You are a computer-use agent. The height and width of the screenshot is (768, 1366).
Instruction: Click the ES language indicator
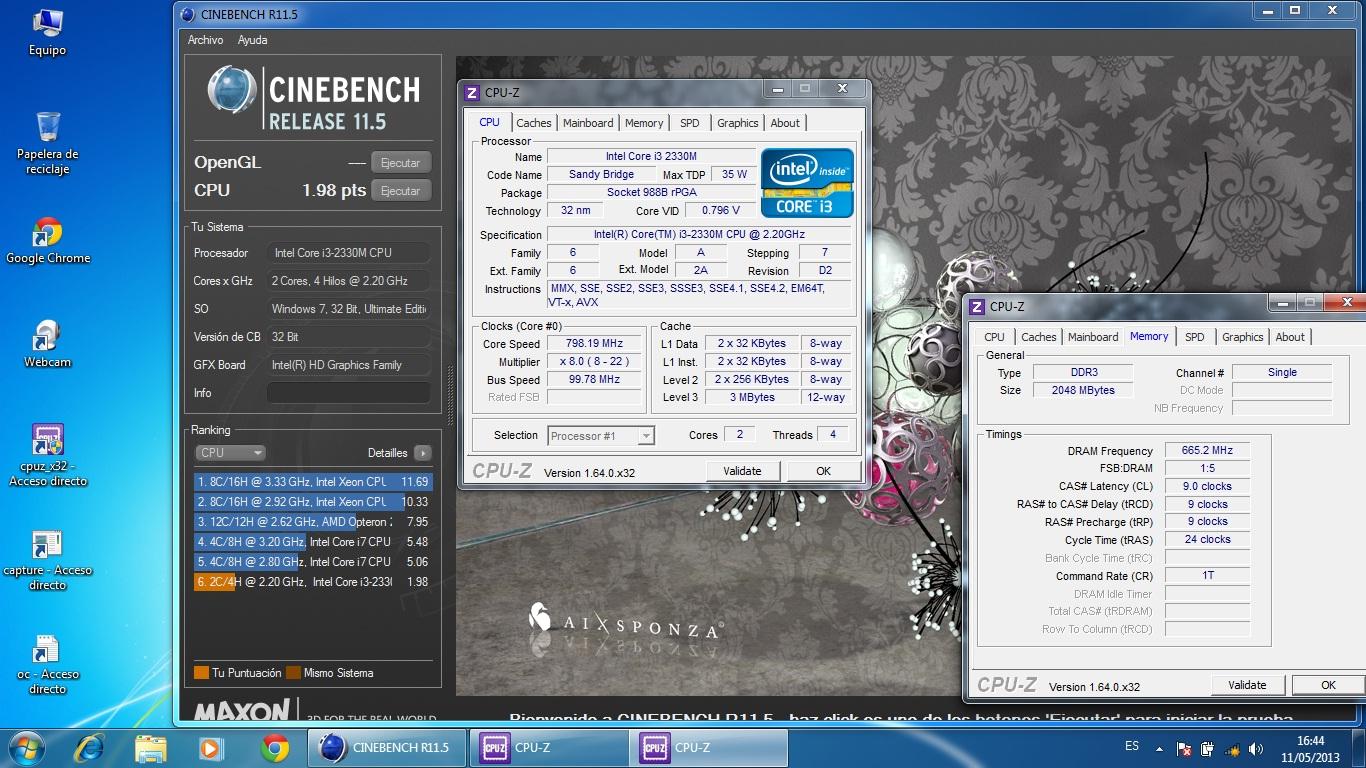1132,746
